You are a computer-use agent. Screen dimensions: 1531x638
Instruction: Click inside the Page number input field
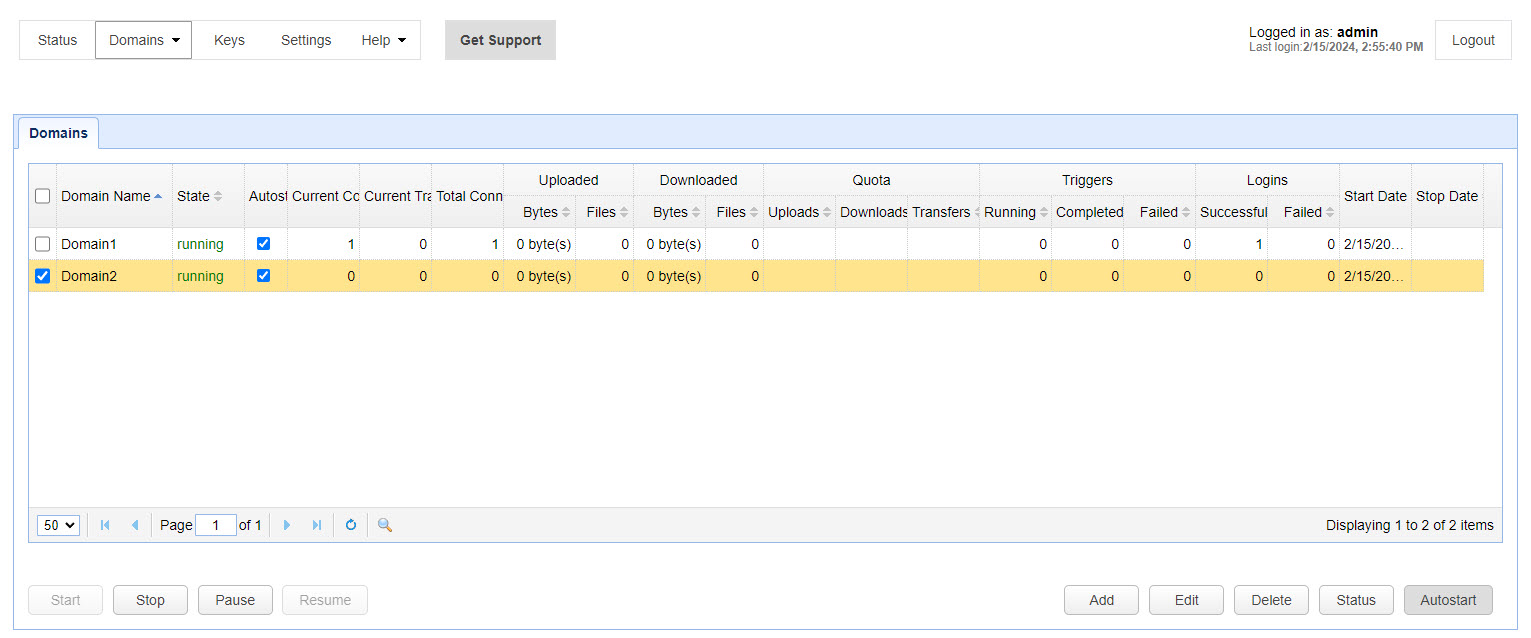(216, 524)
